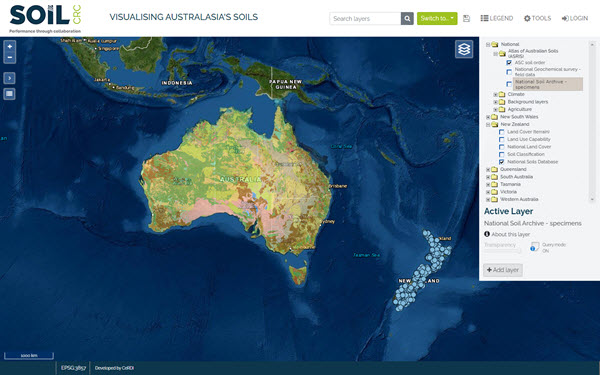600x375 pixels.
Task: Click layer tree scrollbar down arrow
Action: point(592,199)
